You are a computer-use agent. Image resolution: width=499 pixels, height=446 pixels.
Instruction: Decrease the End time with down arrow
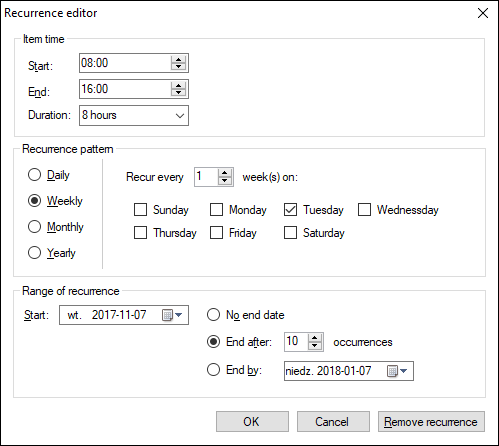click(178, 92)
